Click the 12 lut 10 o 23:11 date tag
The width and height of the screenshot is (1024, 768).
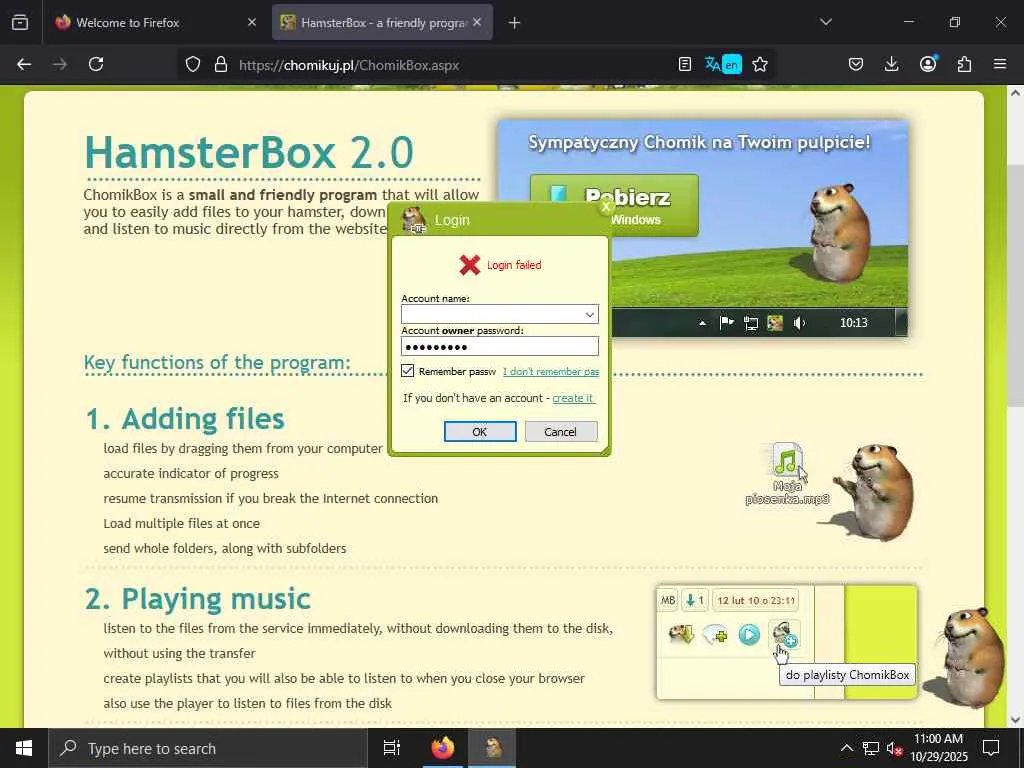756,601
